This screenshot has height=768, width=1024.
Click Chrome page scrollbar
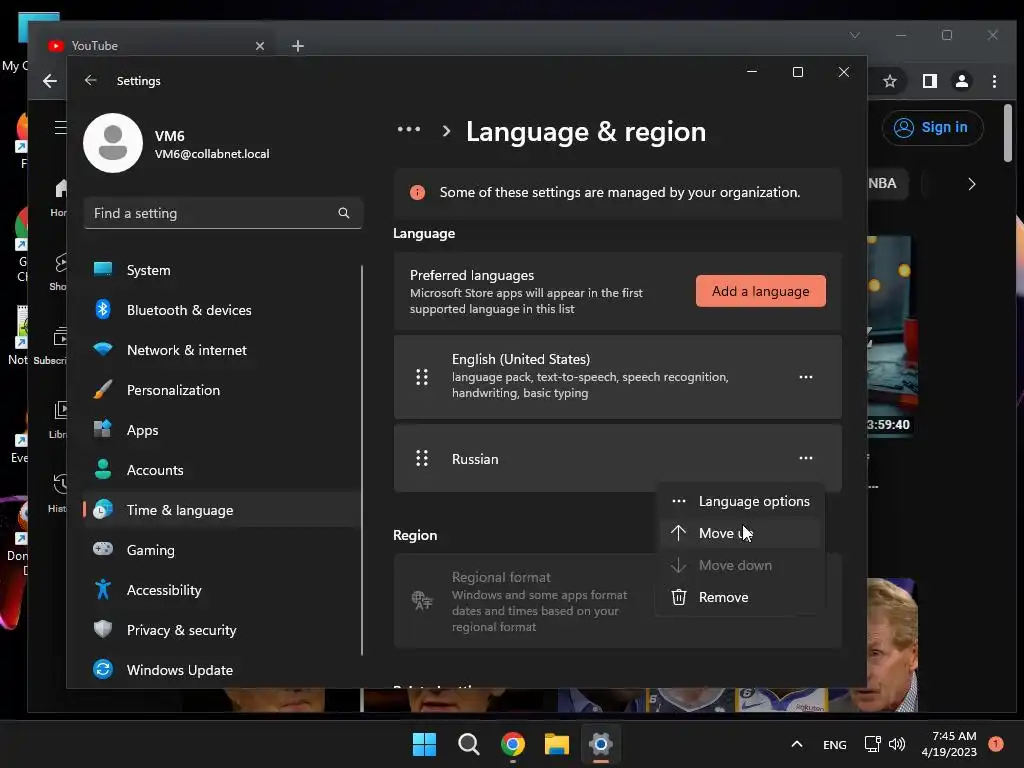click(x=1008, y=133)
